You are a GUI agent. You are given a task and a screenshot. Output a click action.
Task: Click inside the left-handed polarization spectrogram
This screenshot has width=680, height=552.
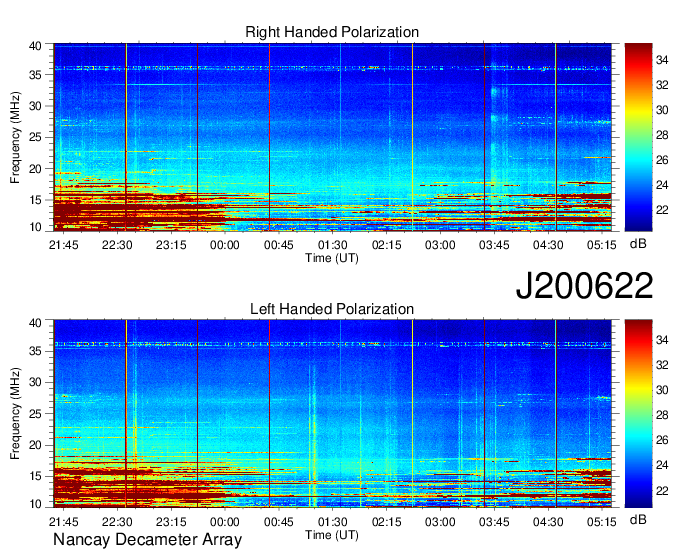[333, 413]
